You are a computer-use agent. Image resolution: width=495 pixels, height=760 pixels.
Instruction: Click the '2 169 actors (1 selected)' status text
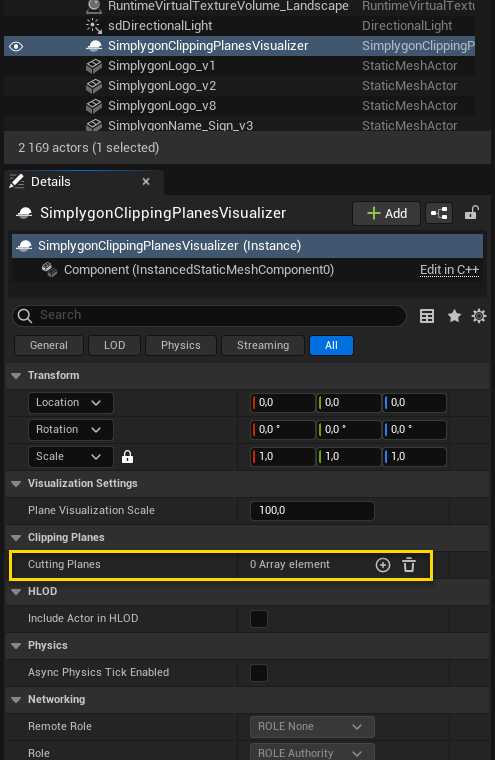[x=89, y=148]
